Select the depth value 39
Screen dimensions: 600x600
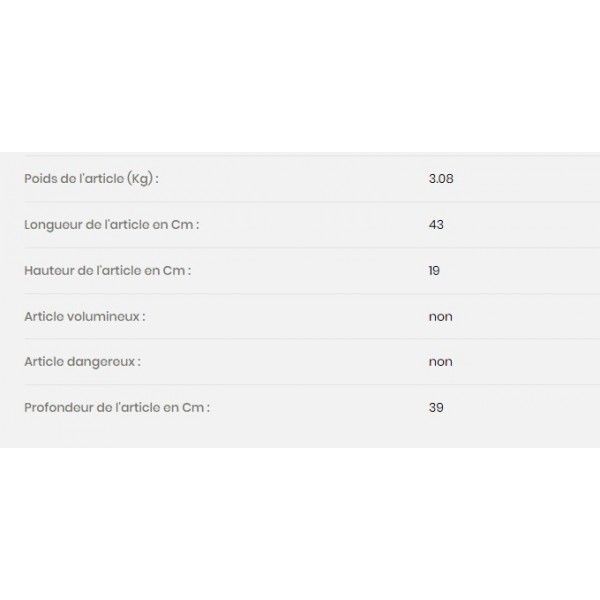(435, 408)
